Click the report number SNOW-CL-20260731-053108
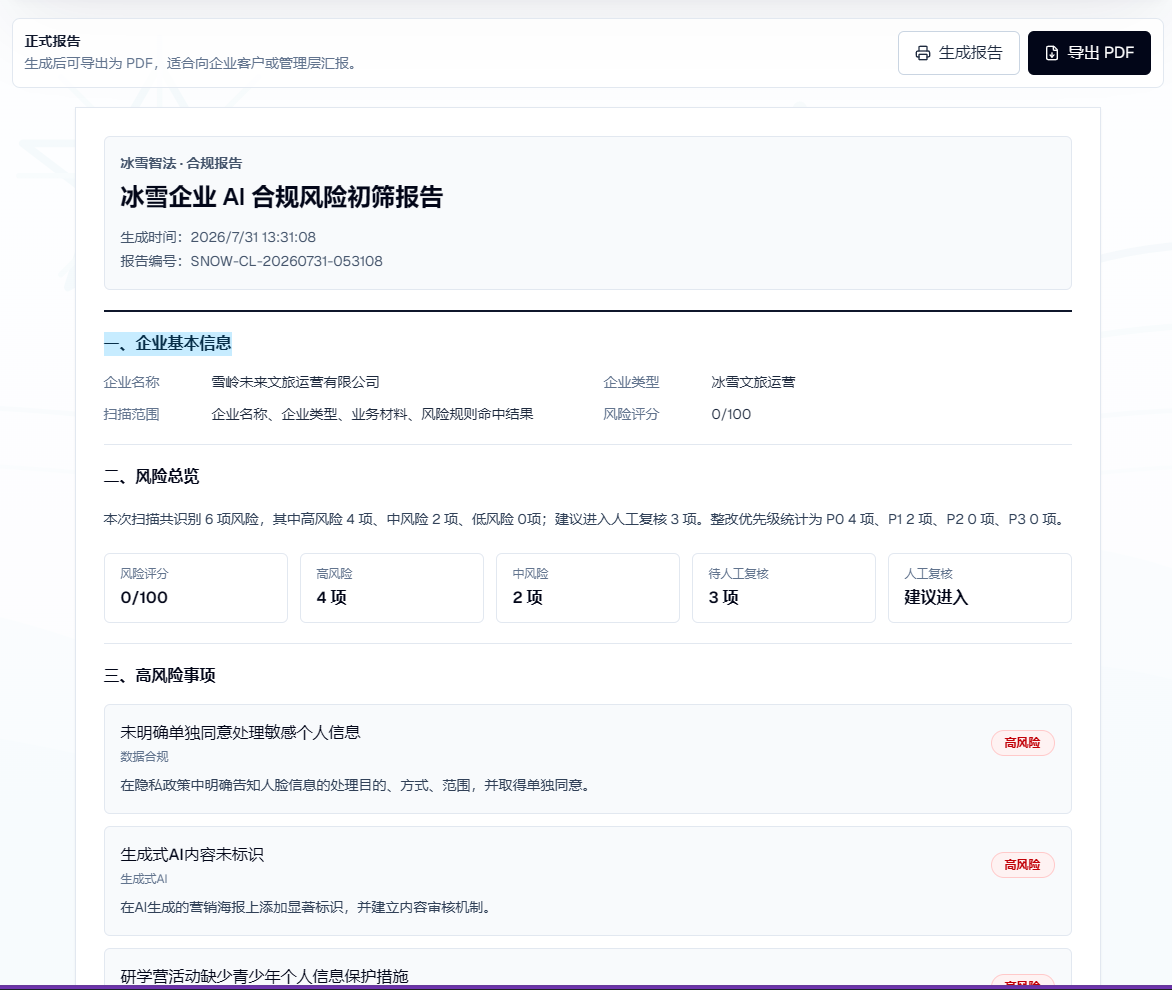Screen dimensions: 1172x990 tap(286, 261)
